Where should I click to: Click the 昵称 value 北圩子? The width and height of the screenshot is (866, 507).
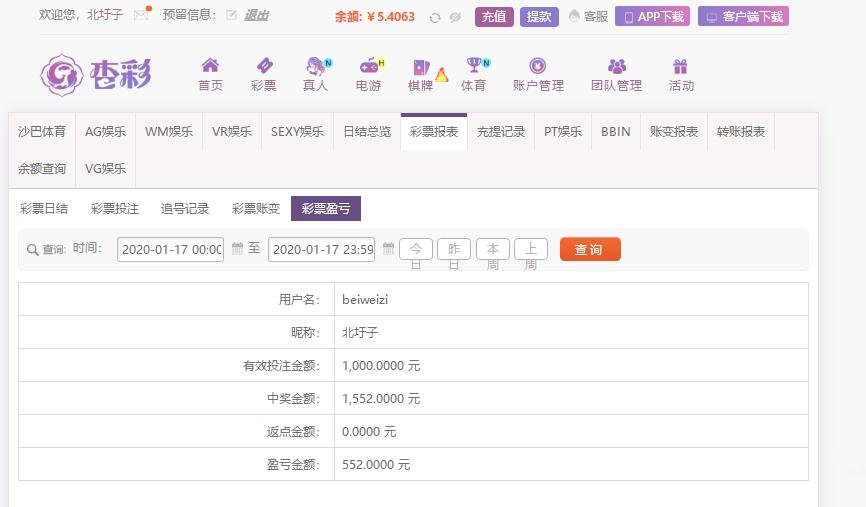coord(360,332)
